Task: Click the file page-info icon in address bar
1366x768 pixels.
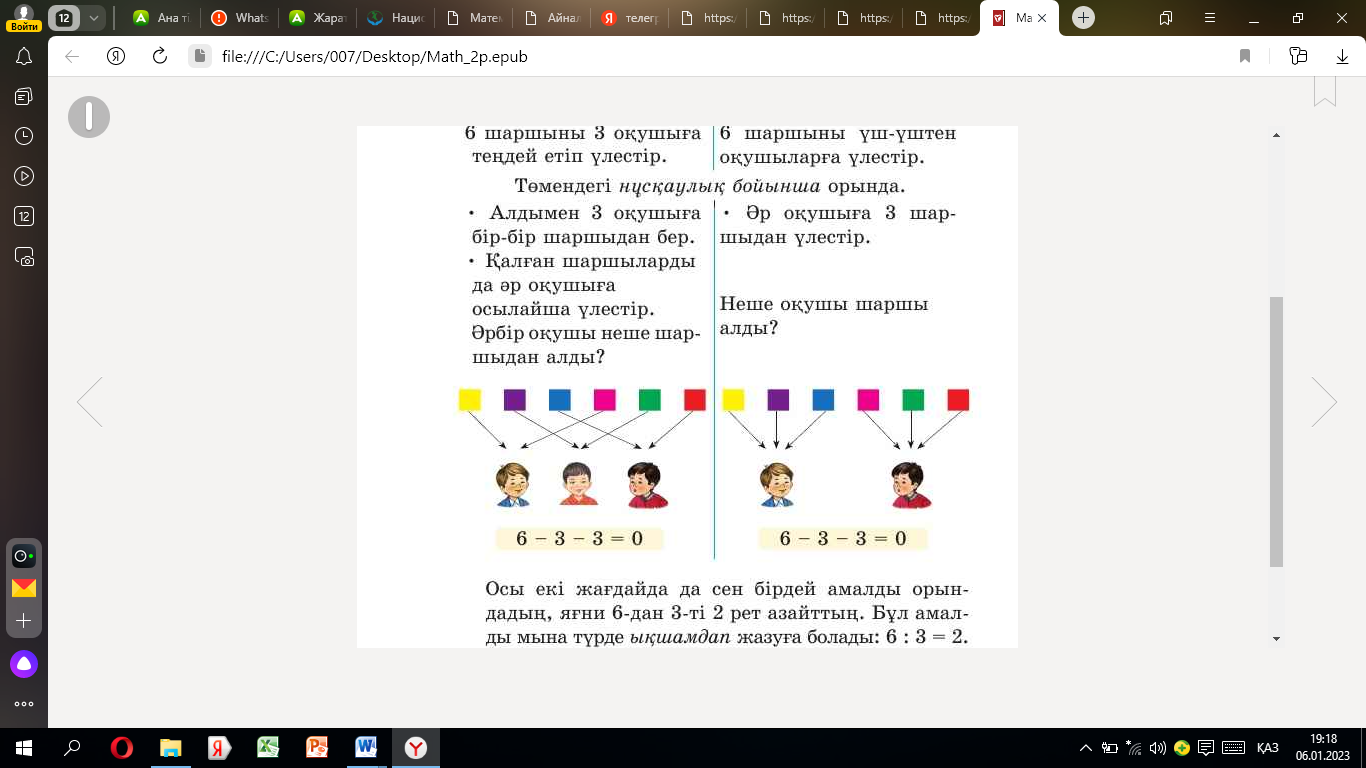Action: point(200,57)
